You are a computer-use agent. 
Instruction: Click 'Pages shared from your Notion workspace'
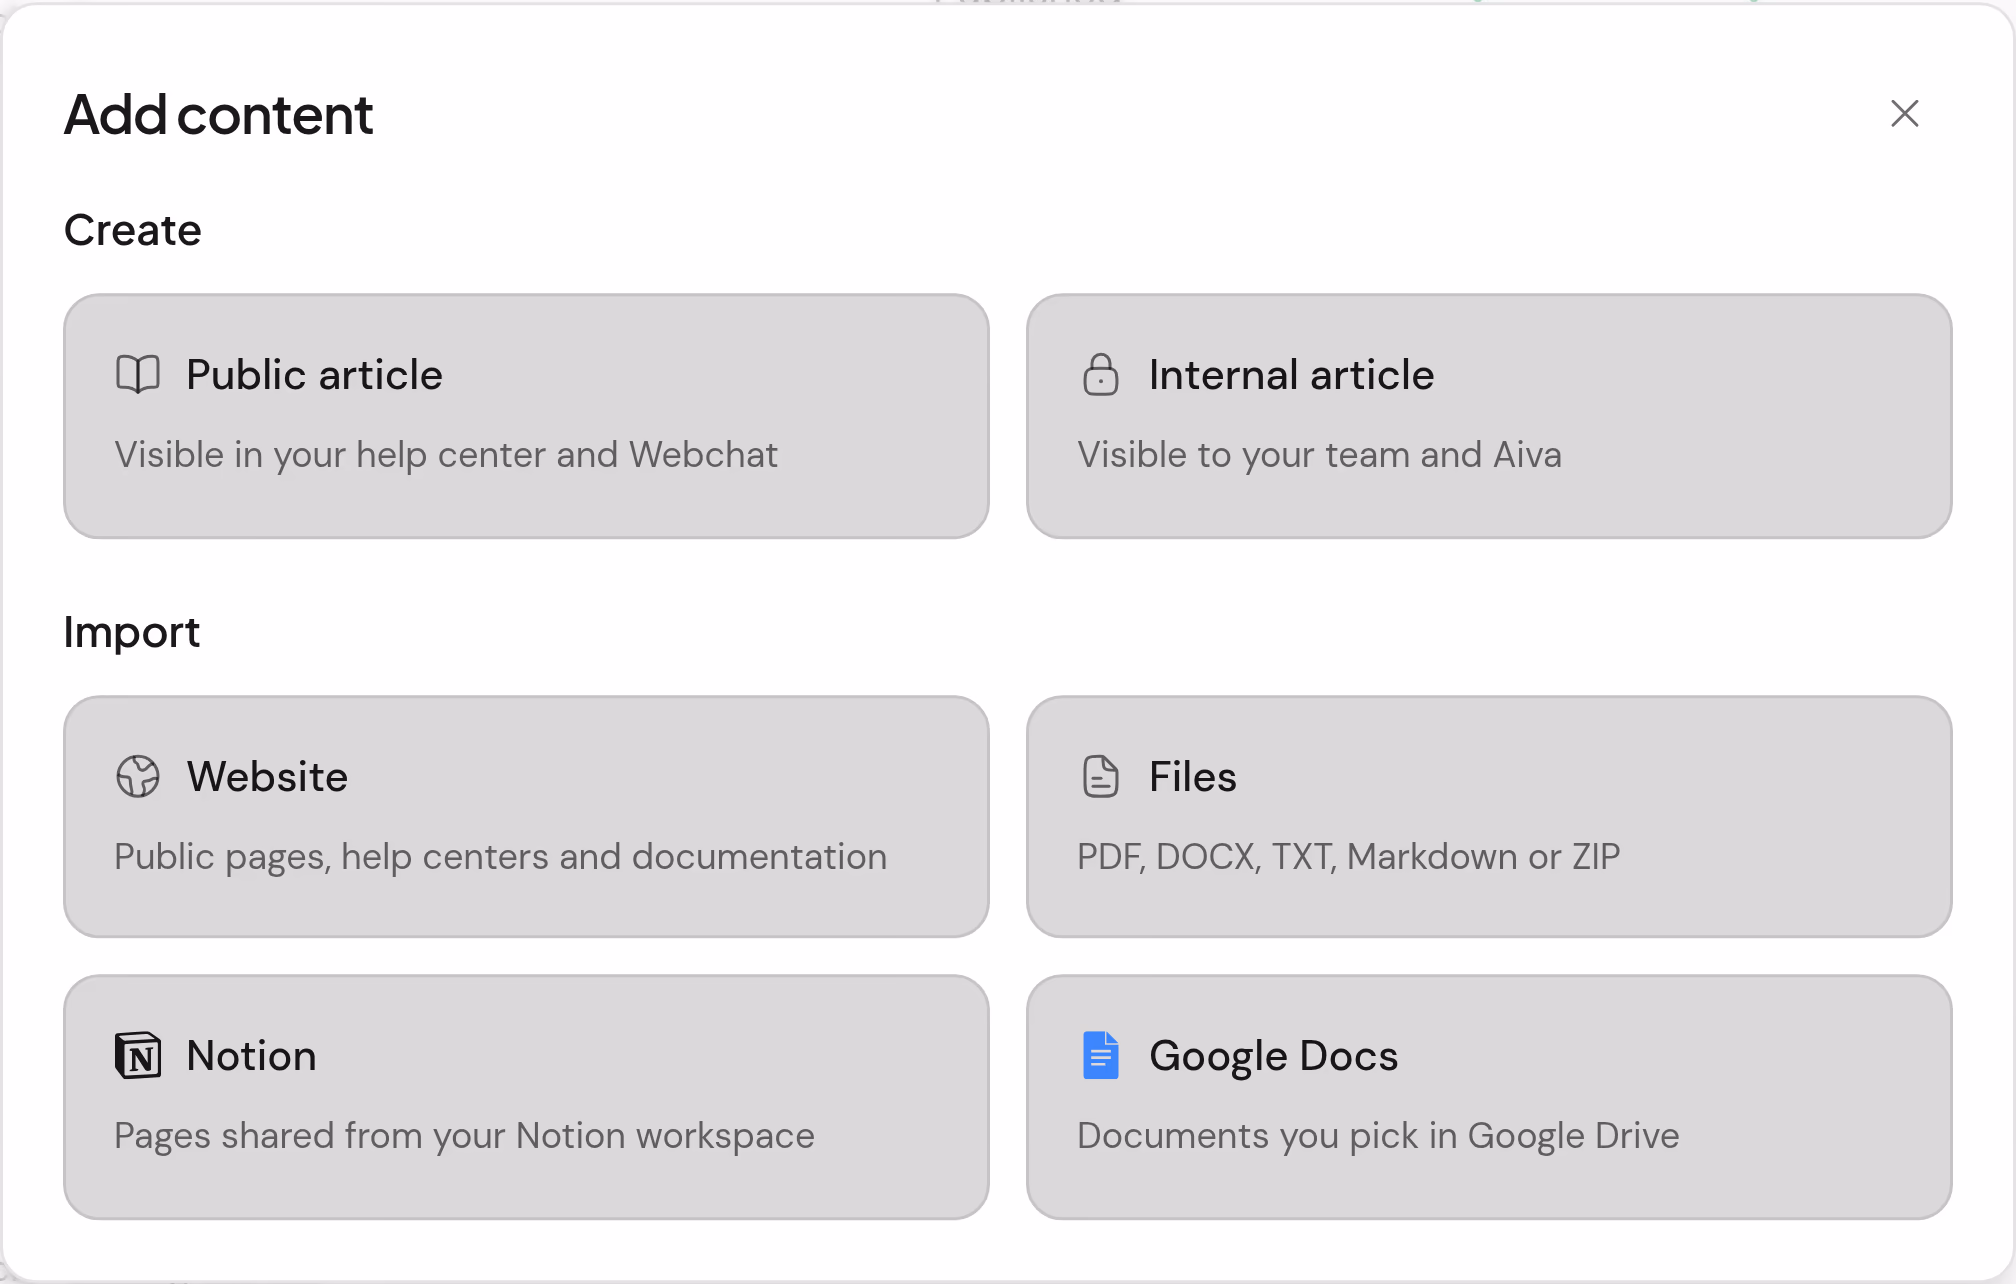[464, 1136]
